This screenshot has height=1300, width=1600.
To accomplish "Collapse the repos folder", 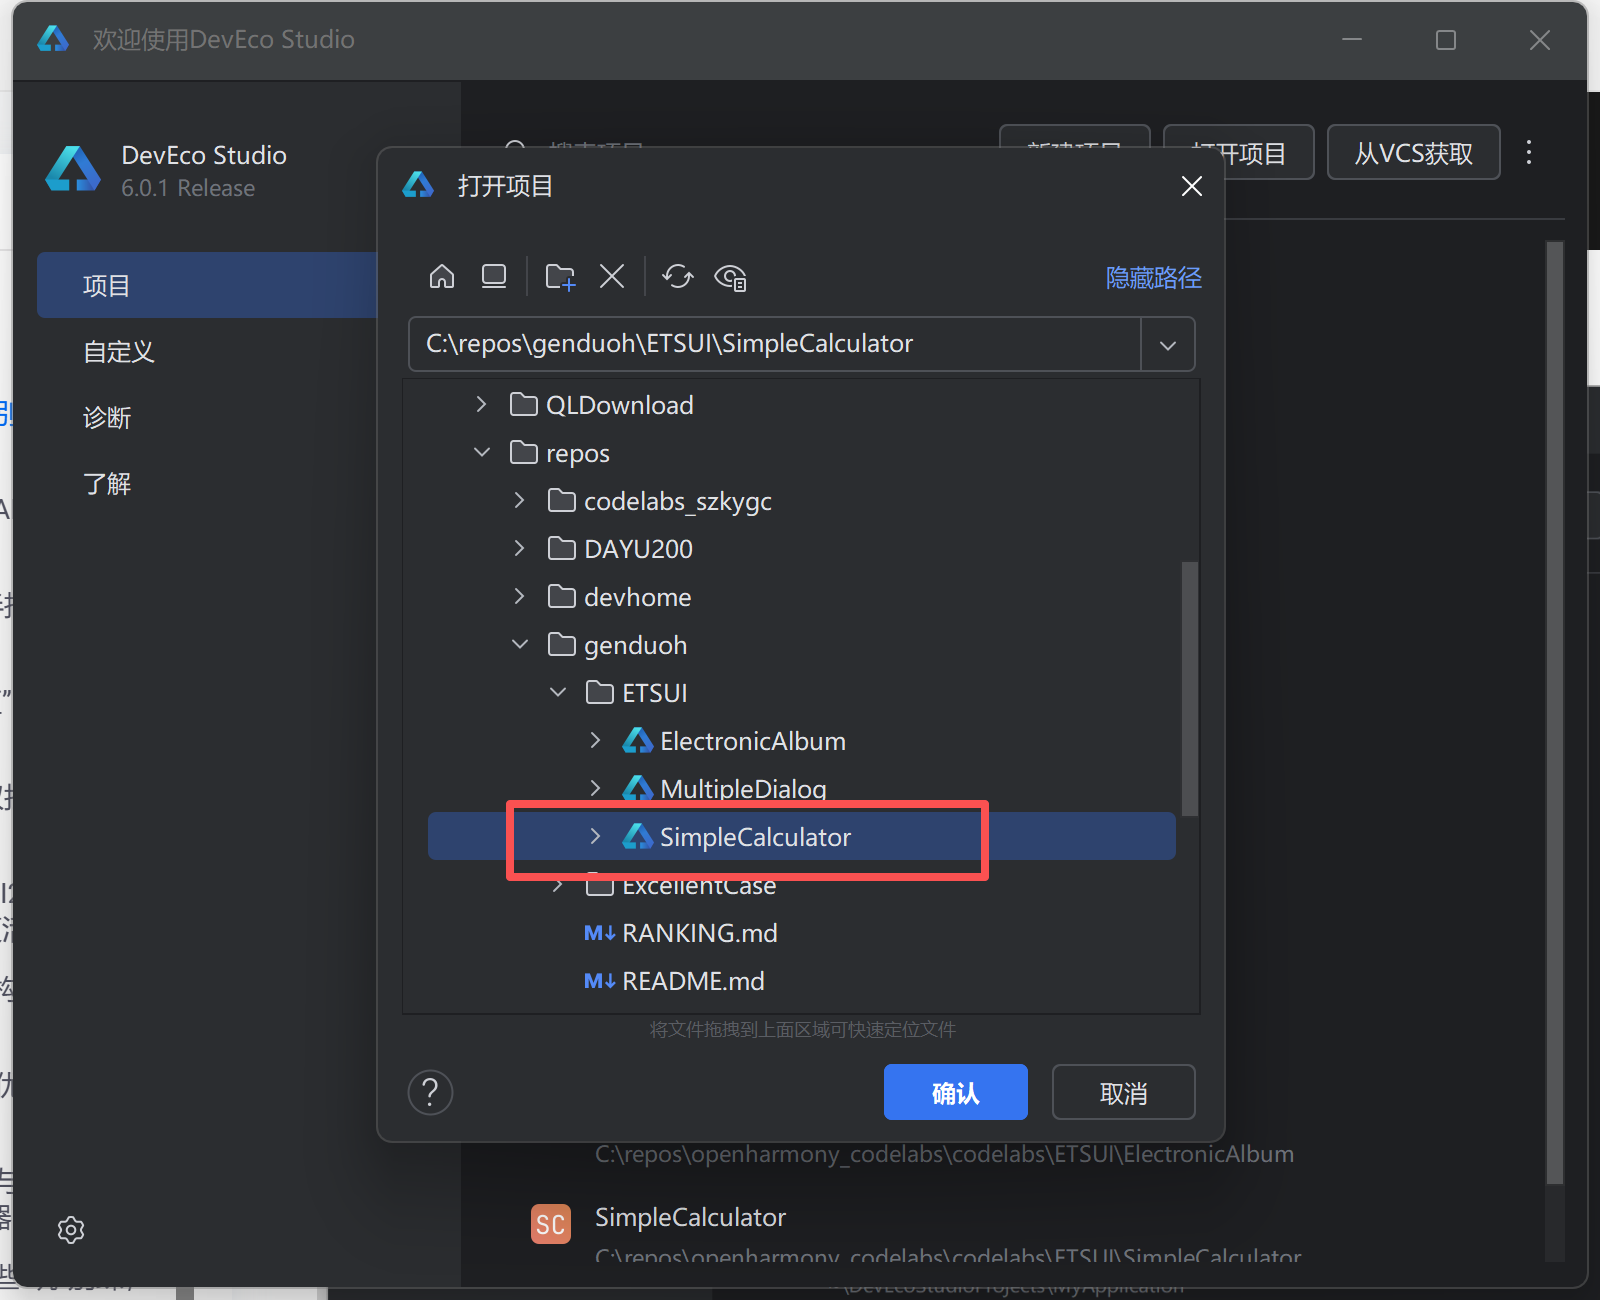I will pos(482,452).
